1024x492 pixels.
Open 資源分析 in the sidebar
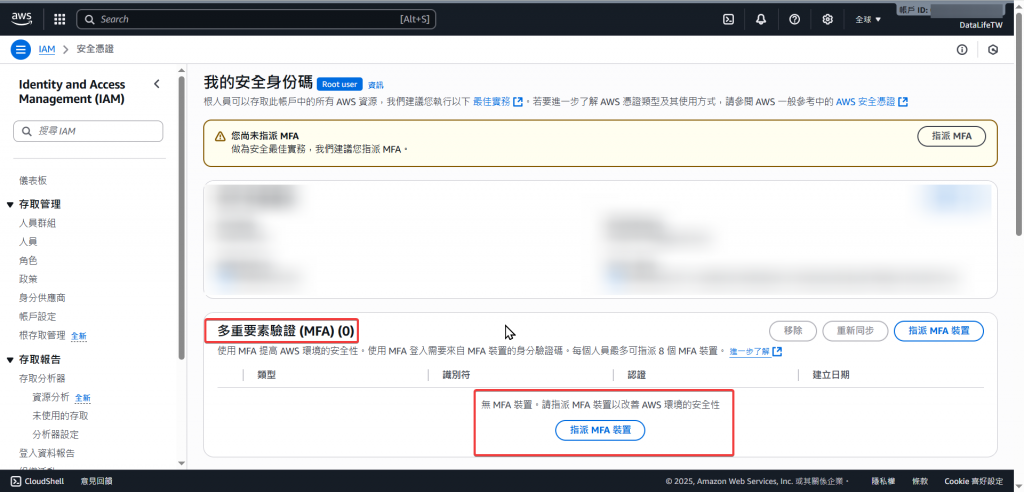[51, 397]
